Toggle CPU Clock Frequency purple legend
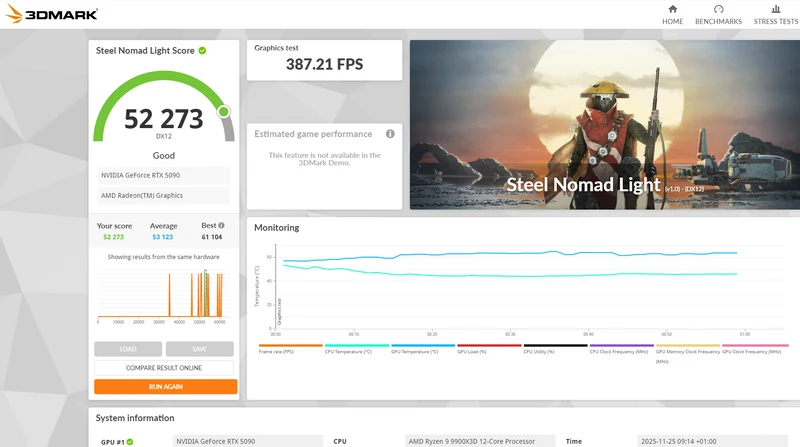 coord(621,349)
